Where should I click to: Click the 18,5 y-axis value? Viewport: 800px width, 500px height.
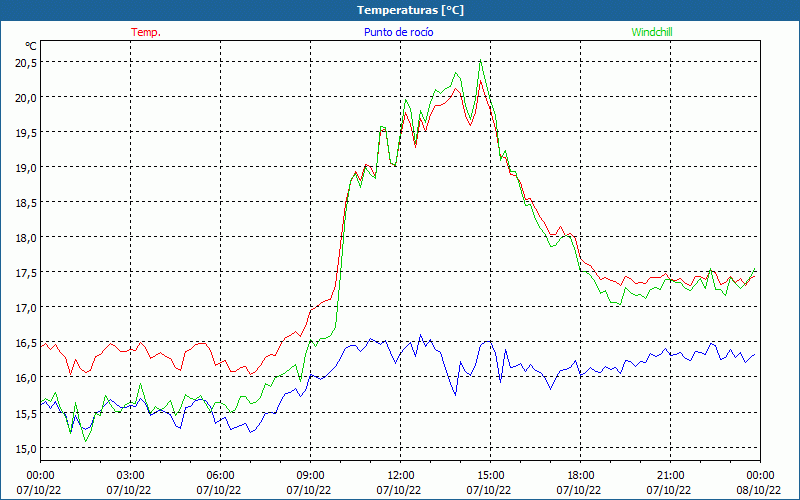point(24,203)
